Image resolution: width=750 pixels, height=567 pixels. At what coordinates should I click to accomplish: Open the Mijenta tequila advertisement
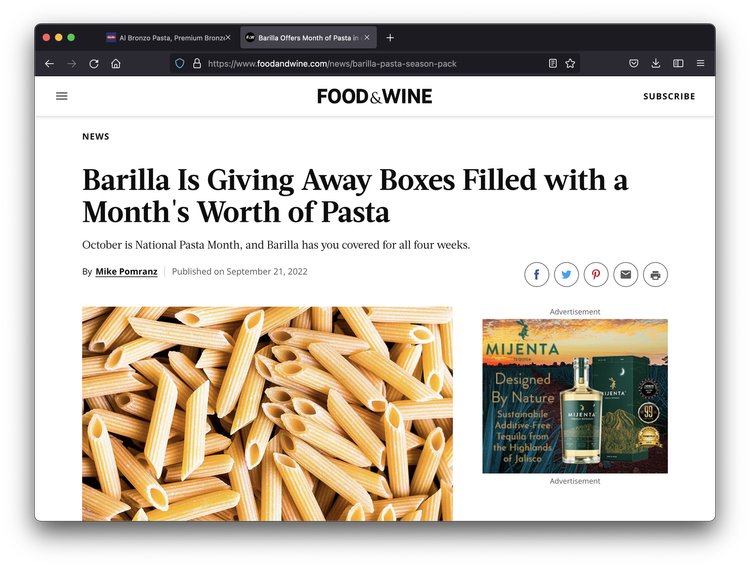[575, 396]
